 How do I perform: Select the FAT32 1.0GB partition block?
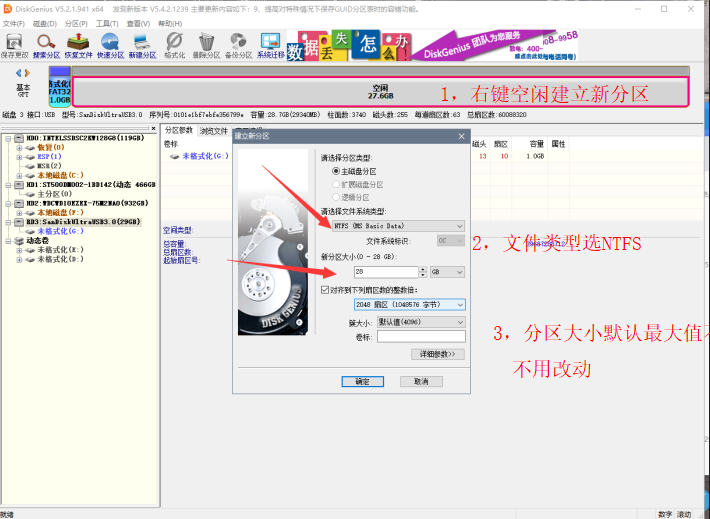tap(59, 87)
